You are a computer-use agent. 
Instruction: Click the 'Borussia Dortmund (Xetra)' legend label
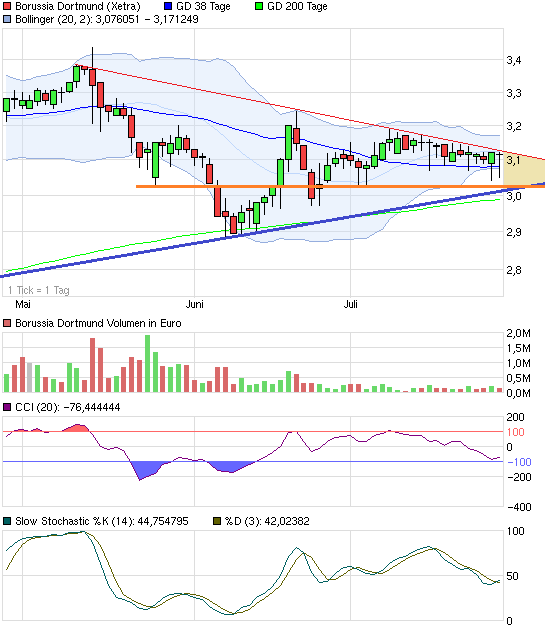point(78,6)
